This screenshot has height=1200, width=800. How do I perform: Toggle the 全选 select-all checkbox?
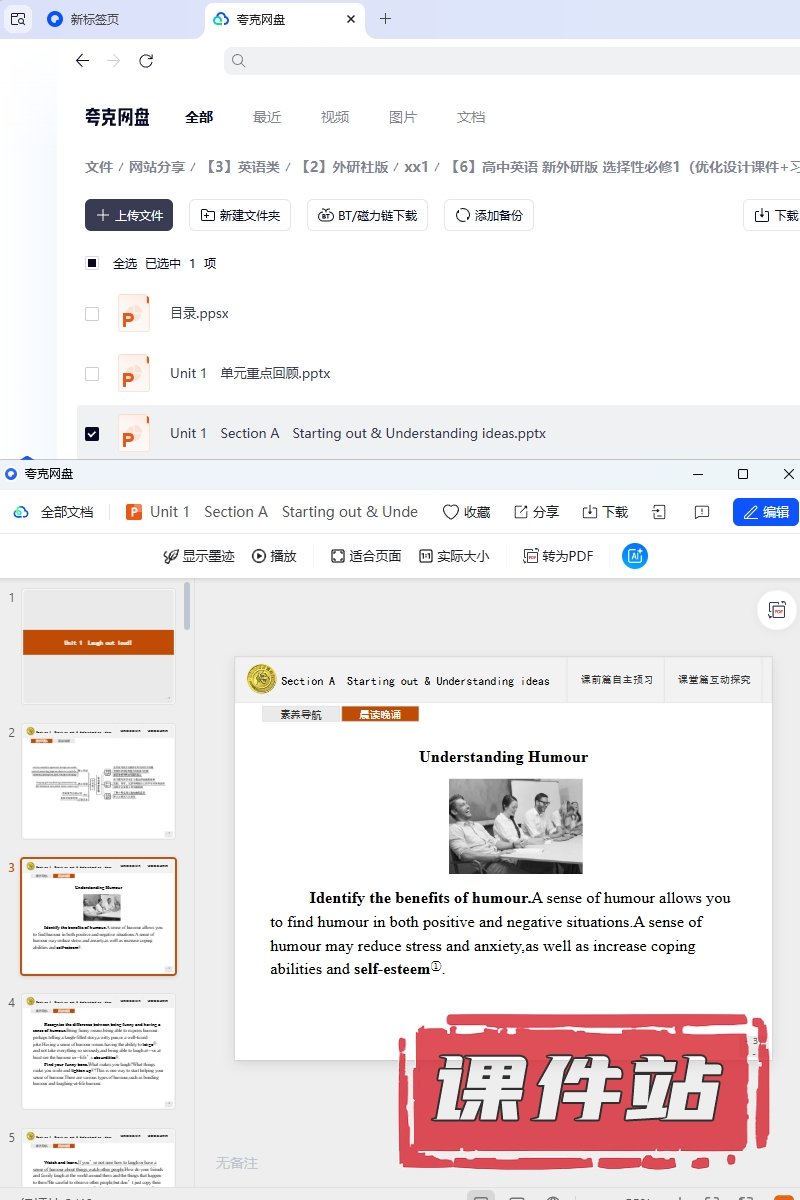pyautogui.click(x=92, y=264)
